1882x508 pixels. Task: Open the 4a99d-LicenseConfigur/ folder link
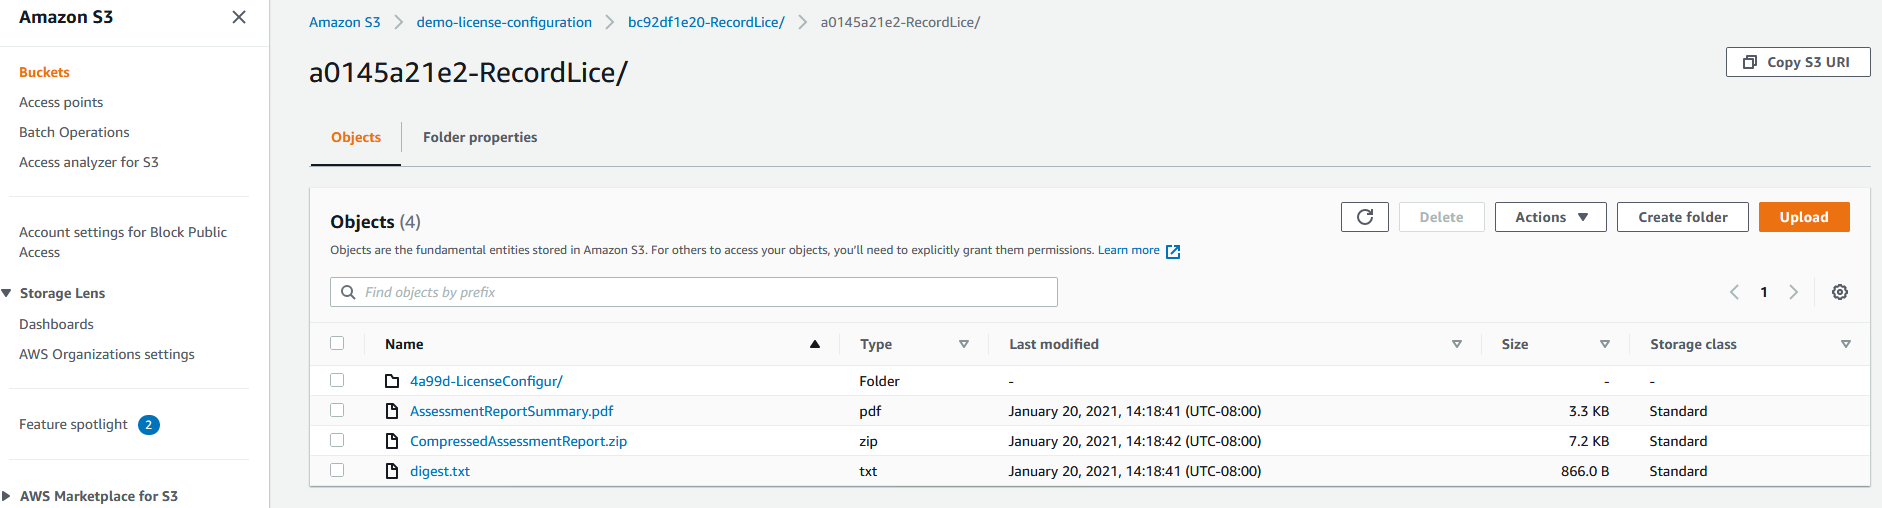tap(486, 381)
